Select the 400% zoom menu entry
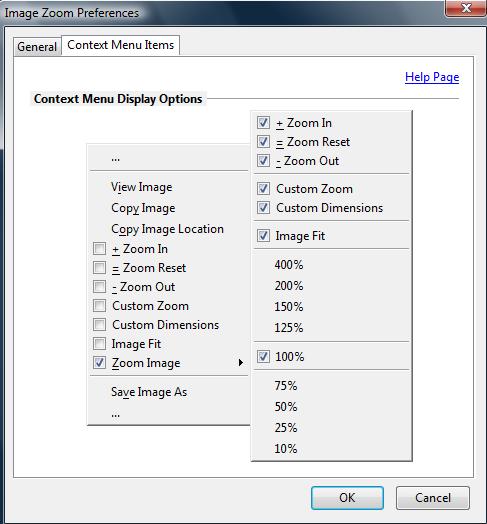Image resolution: width=487 pixels, height=524 pixels. point(289,265)
